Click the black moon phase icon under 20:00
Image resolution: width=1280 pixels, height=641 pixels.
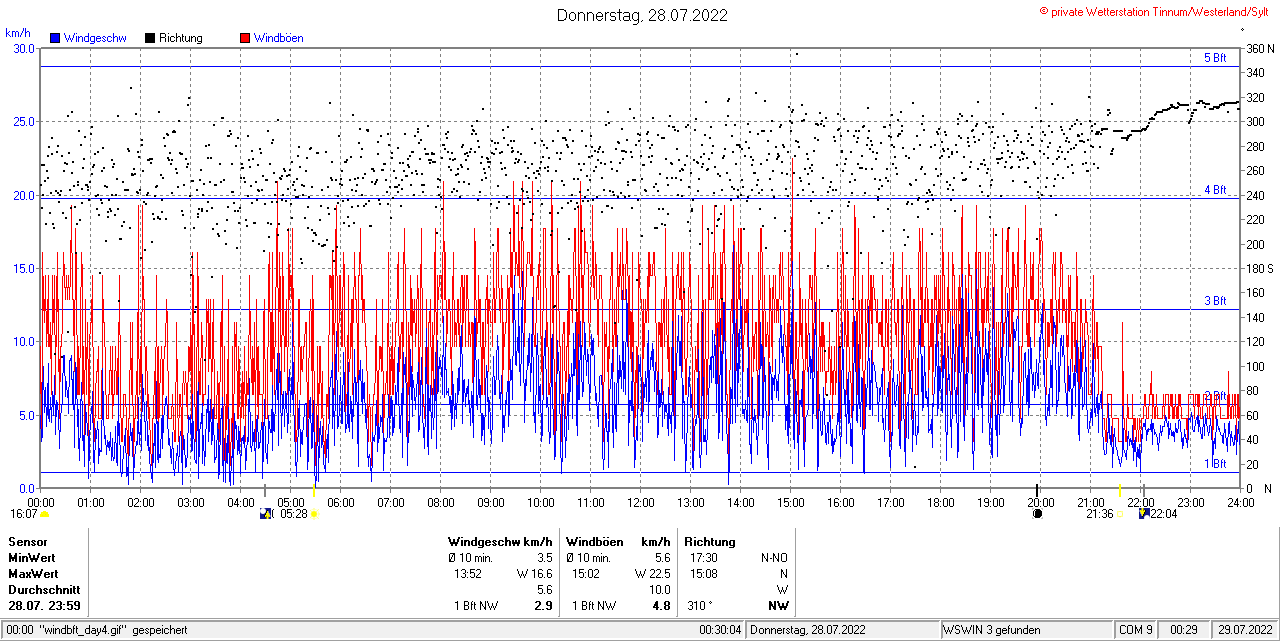pos(1037,514)
